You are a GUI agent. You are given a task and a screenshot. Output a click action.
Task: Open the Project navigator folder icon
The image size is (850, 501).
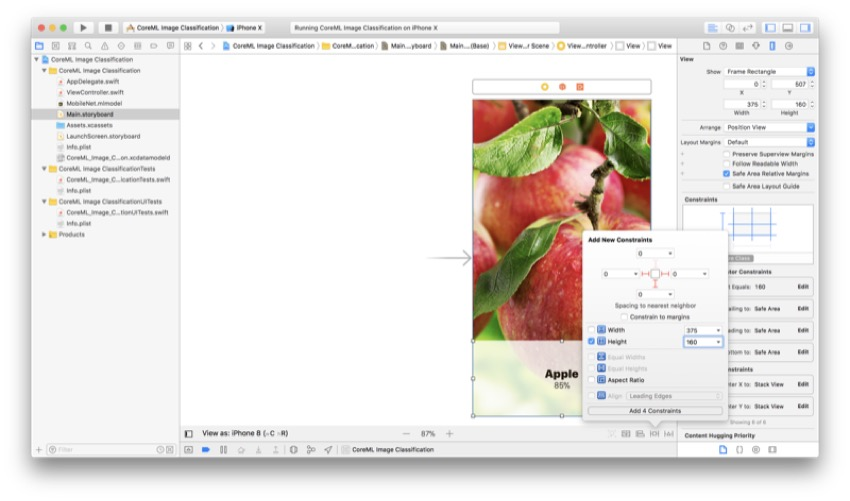(39, 46)
